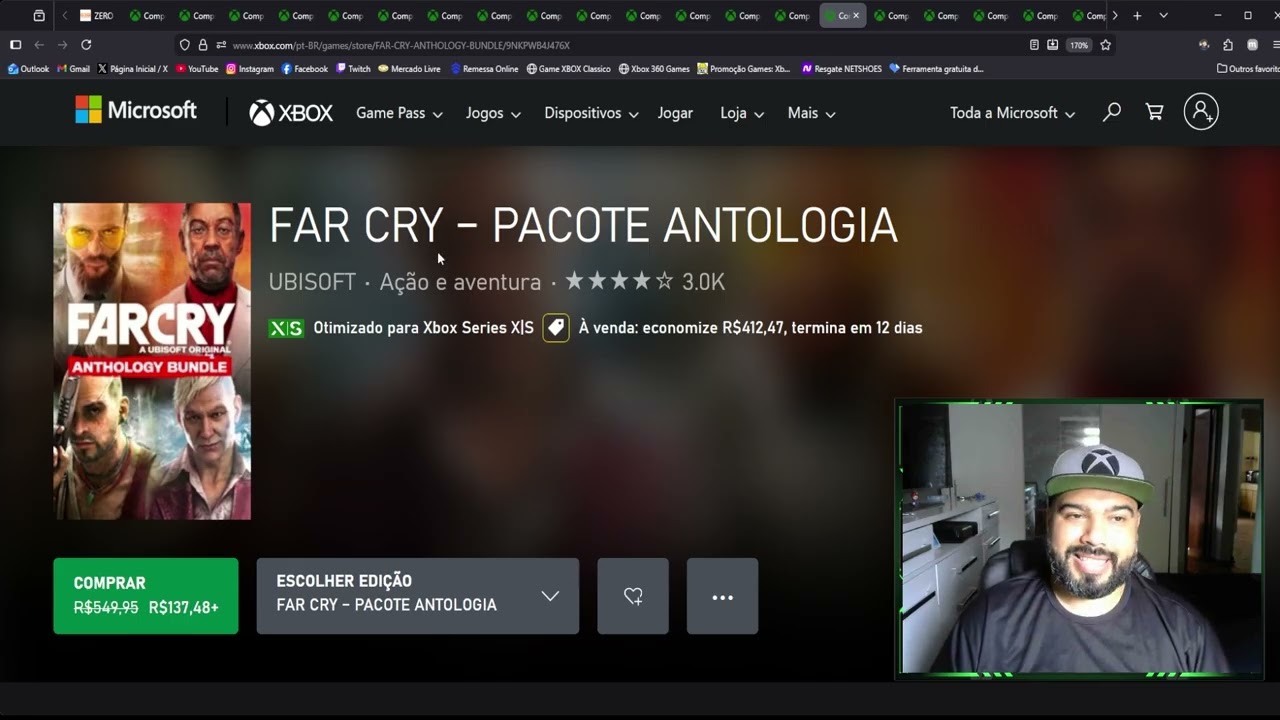Open Game XBOX Classico bookmark
The image size is (1280, 720).
pos(568,69)
